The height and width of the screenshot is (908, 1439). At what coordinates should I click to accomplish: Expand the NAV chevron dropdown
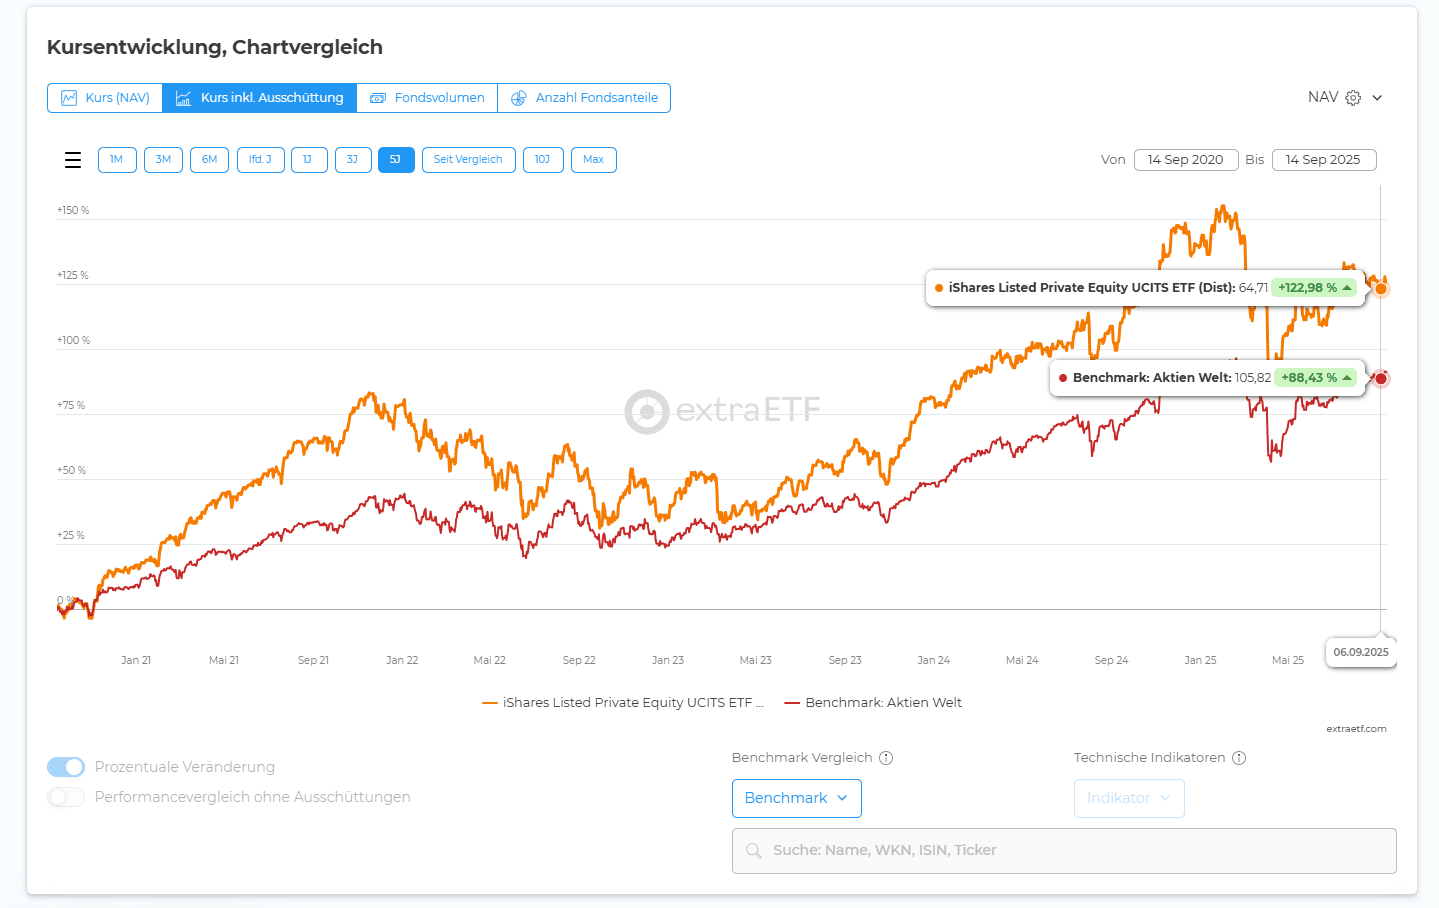[1377, 98]
